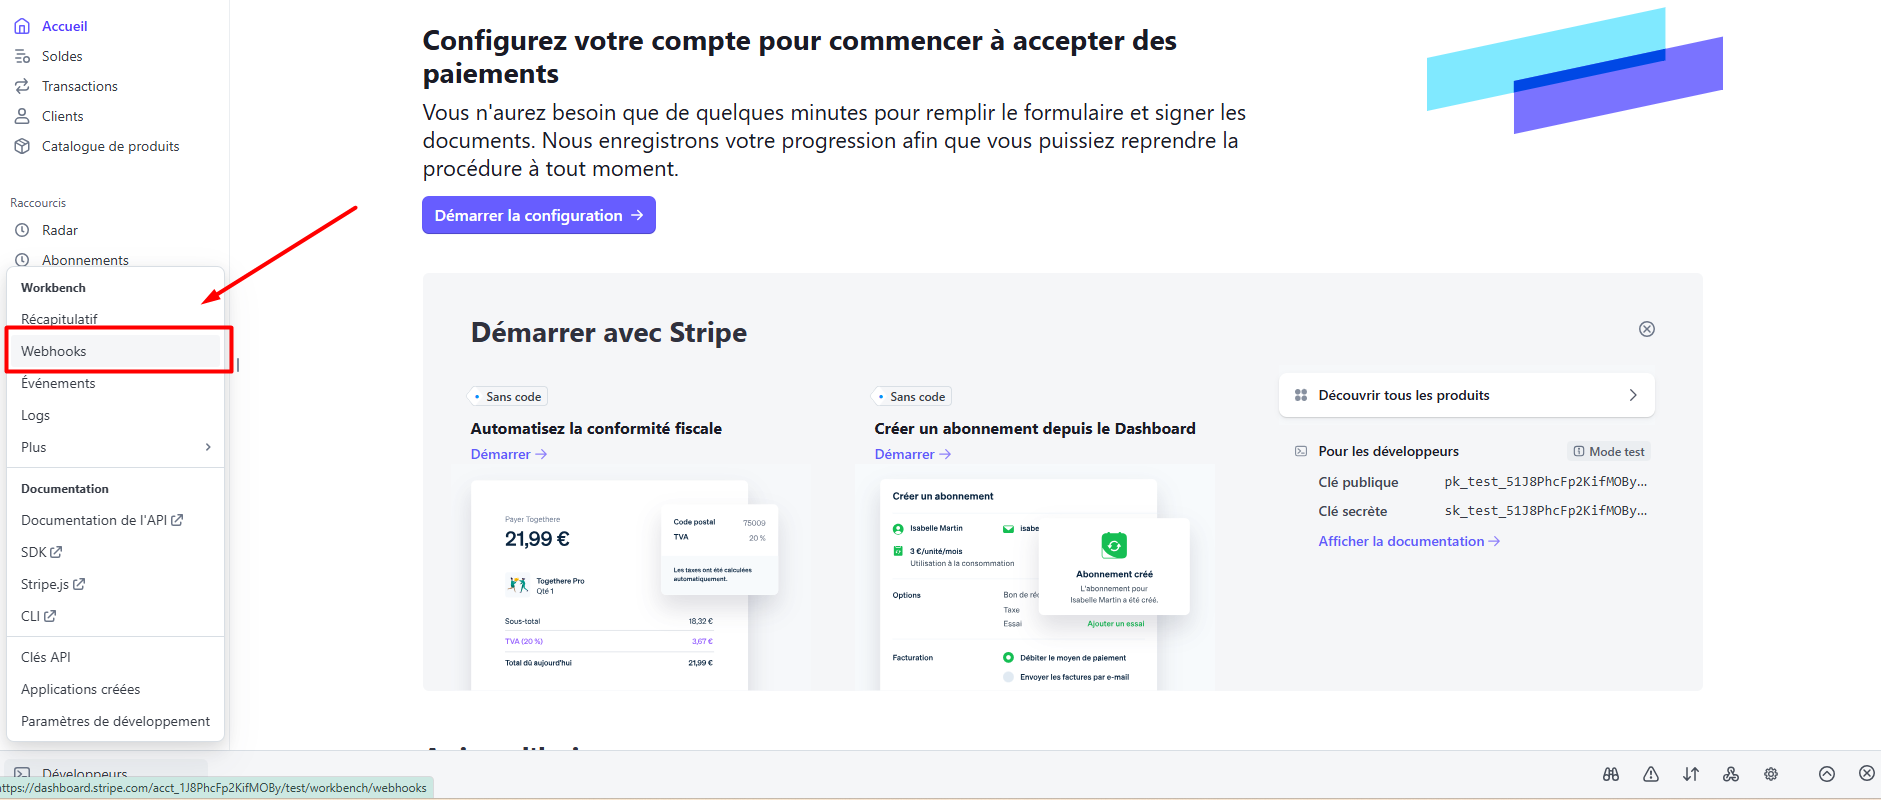Click the Radar clock icon
Screen dimensions: 1881x800
pyautogui.click(x=22, y=230)
